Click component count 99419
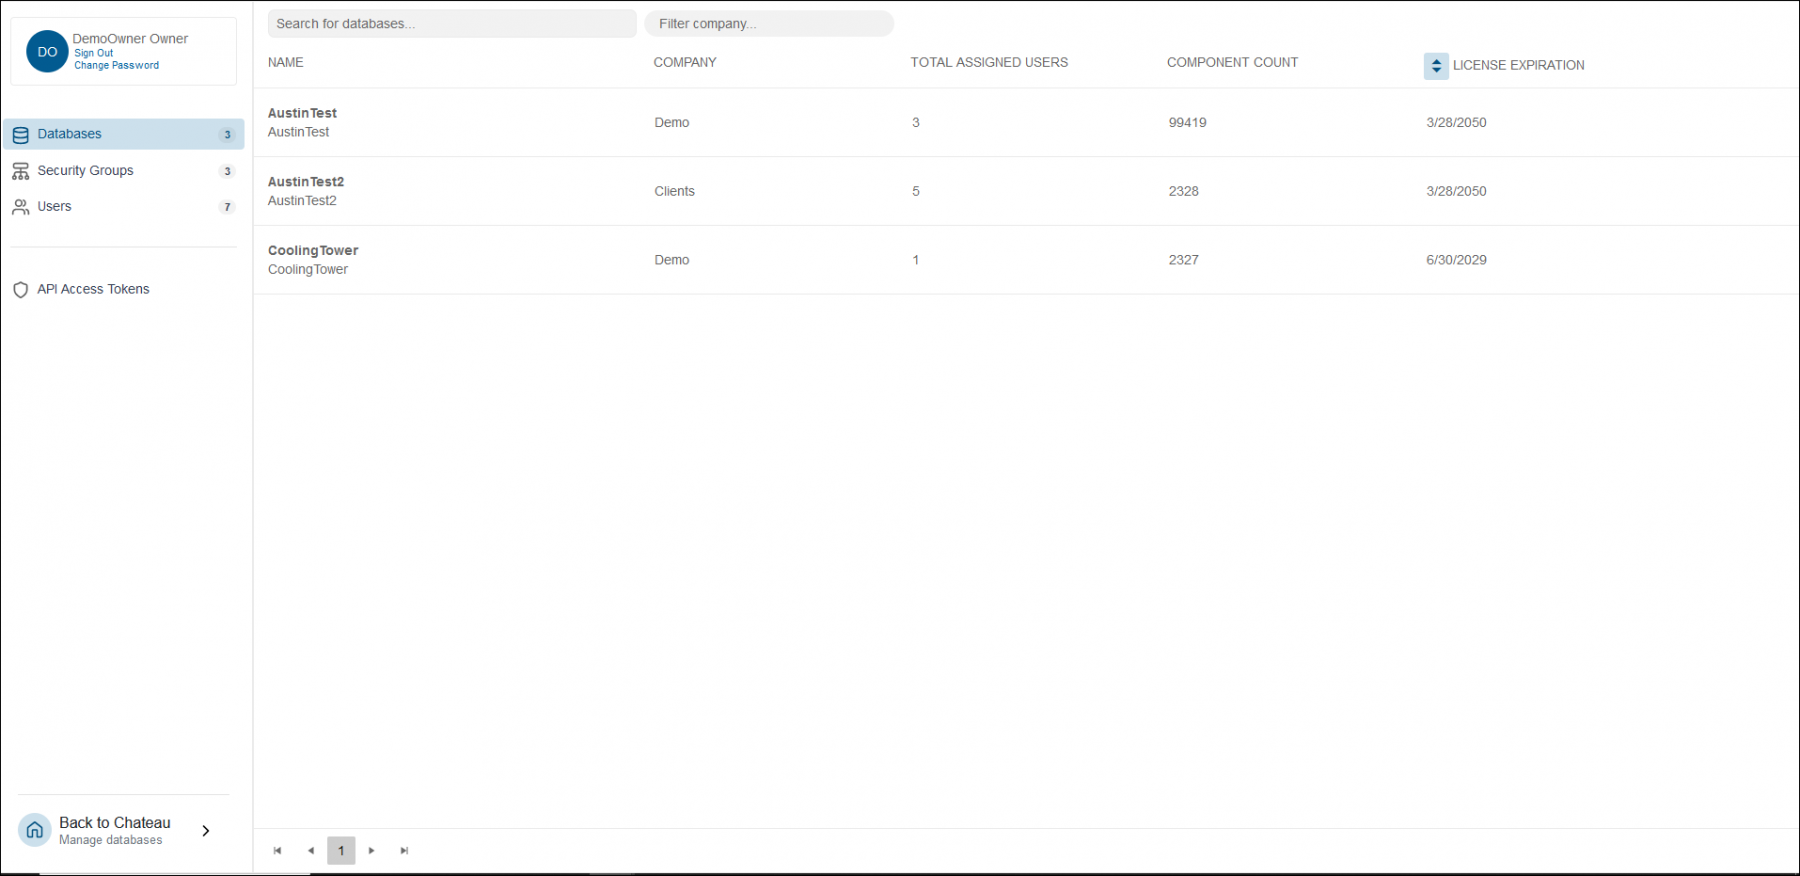The image size is (1800, 876). point(1187,122)
